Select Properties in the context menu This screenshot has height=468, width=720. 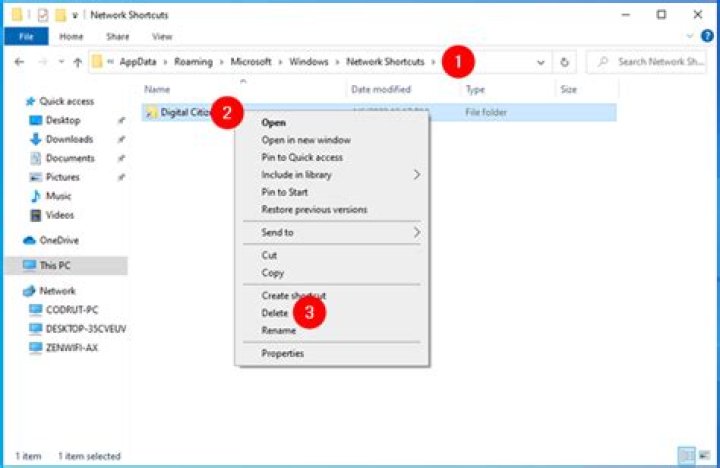[x=282, y=353]
